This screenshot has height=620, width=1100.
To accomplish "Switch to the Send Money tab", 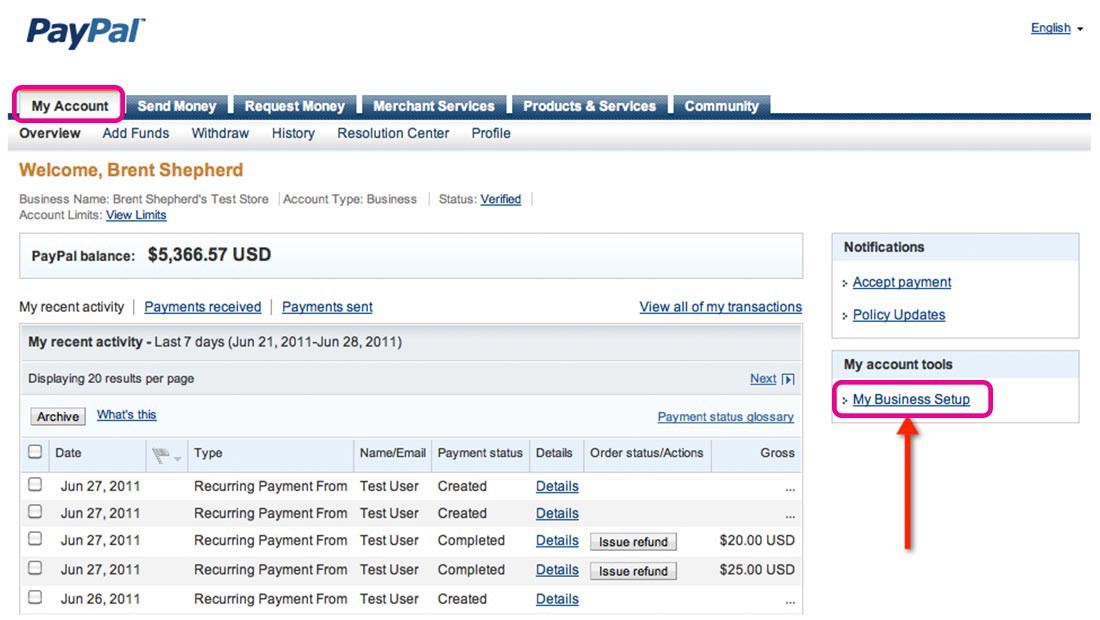I will tap(176, 106).
